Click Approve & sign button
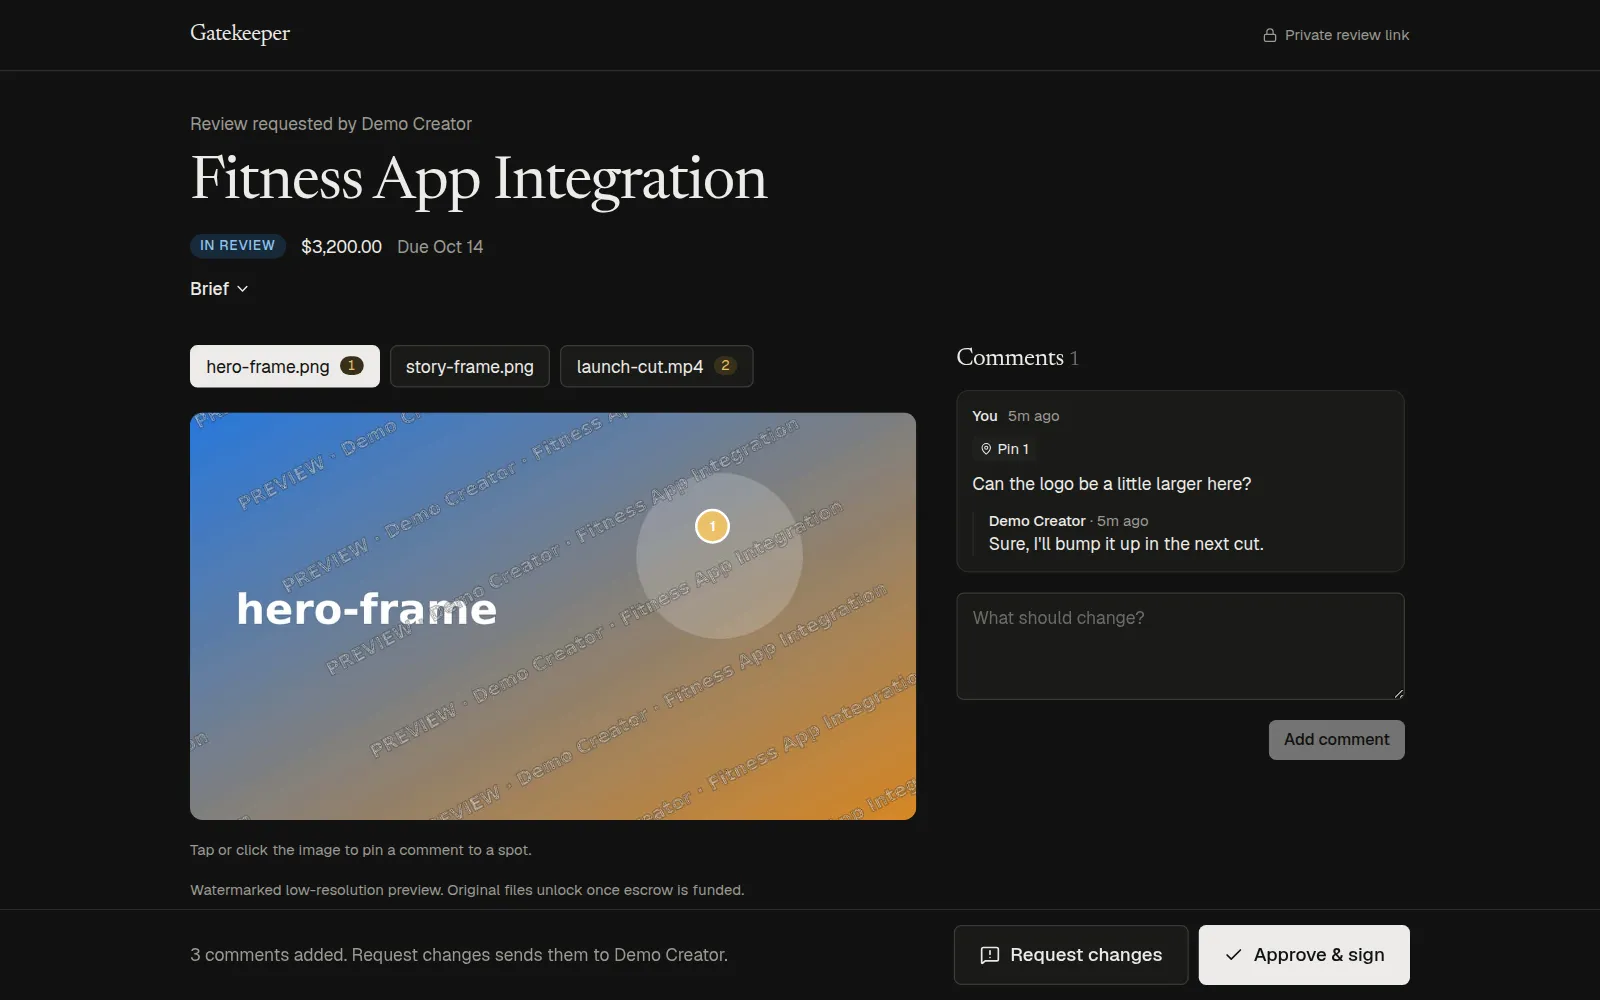The height and width of the screenshot is (1000, 1600). tap(1304, 955)
